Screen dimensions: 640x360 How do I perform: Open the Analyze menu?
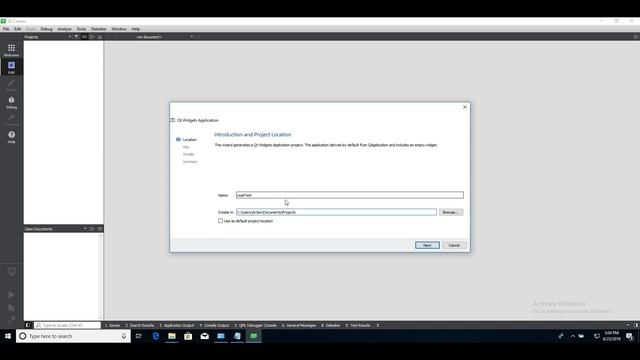click(x=64, y=29)
